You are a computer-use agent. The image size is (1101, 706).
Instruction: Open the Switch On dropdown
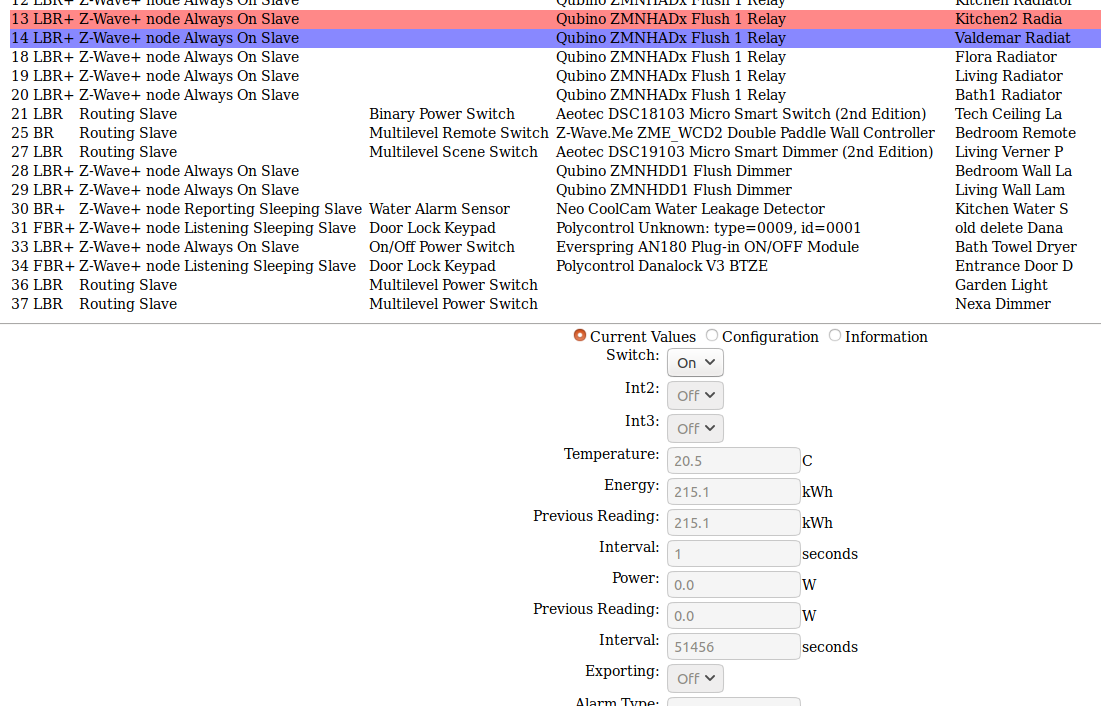click(x=695, y=363)
